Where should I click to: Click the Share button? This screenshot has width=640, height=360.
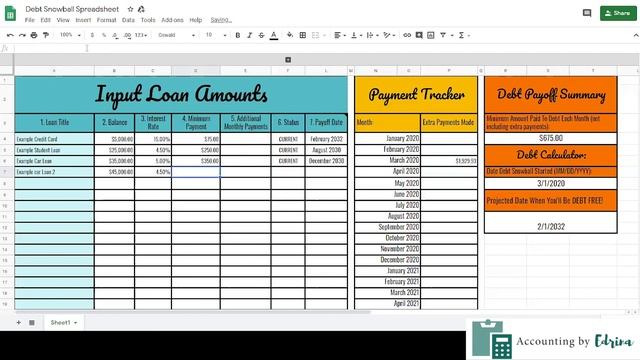tap(618, 13)
